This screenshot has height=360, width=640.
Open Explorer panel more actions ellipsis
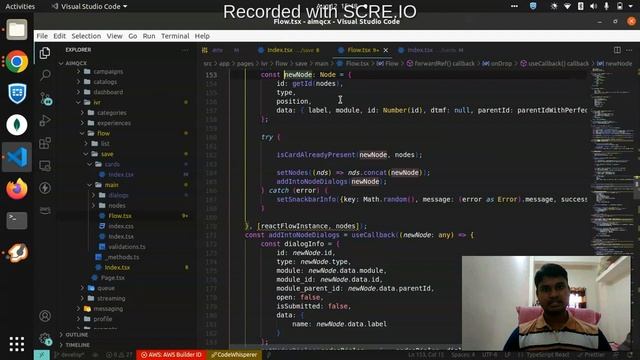pyautogui.click(x=185, y=50)
